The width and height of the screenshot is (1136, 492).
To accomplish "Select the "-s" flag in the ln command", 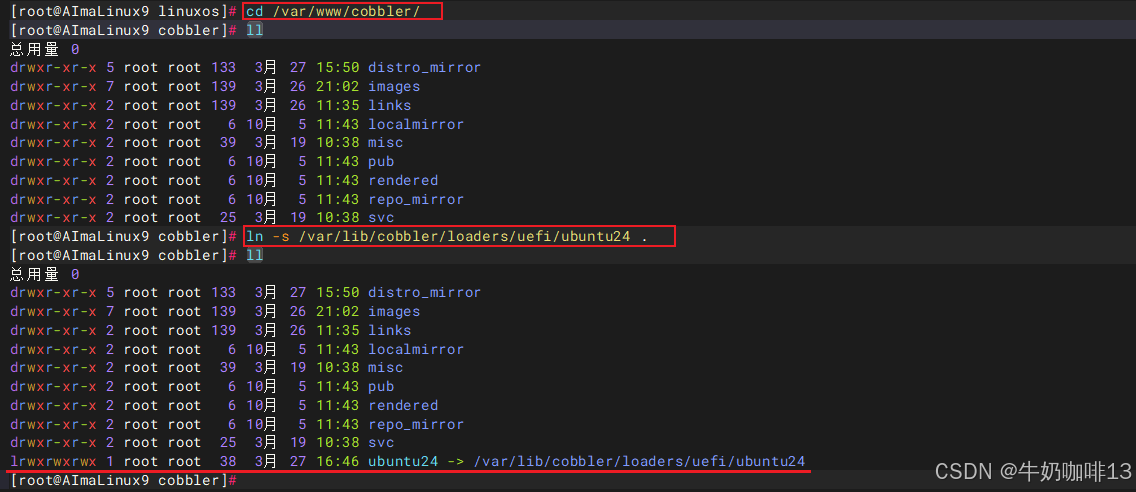I will (x=280, y=236).
